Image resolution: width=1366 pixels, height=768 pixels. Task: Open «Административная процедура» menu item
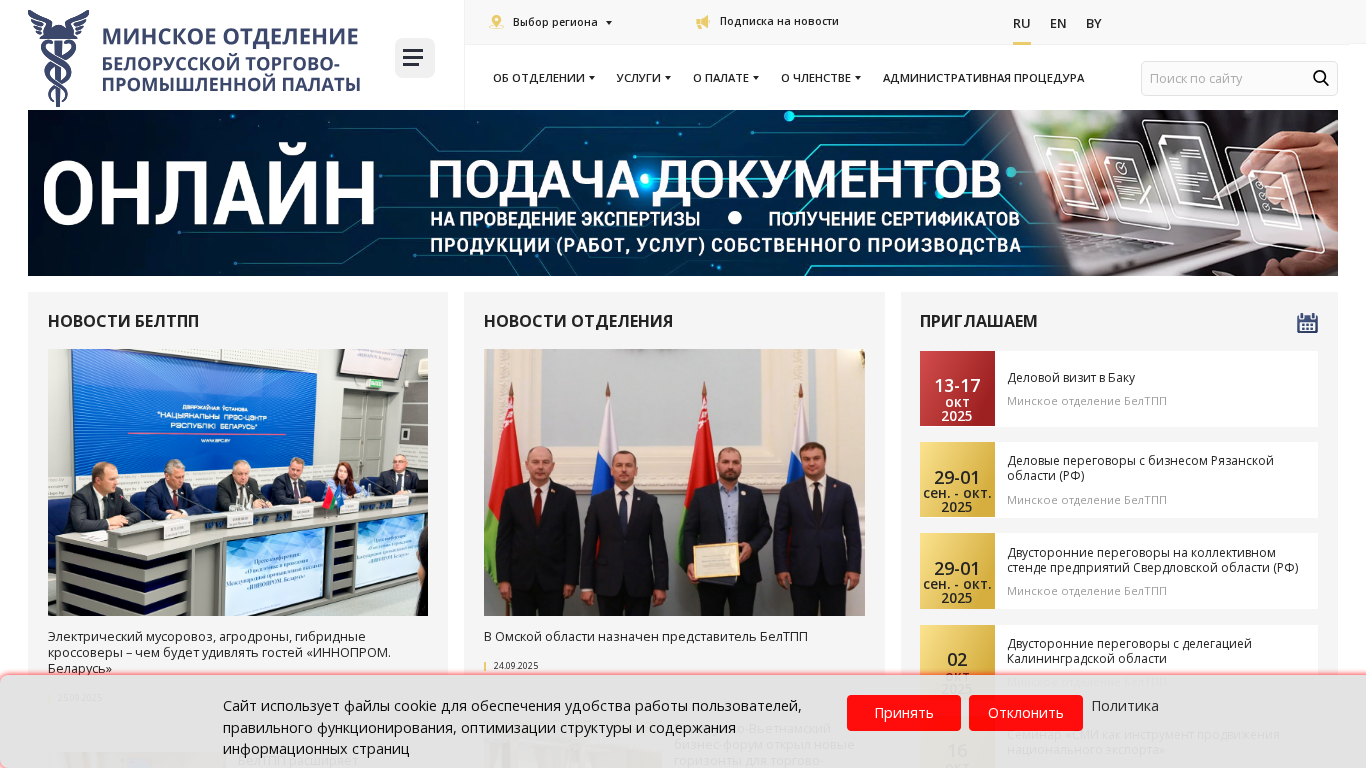point(983,78)
